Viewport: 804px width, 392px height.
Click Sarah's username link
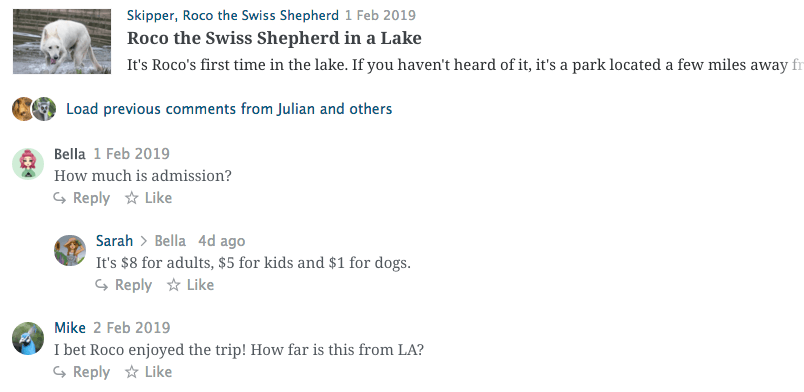(114, 241)
